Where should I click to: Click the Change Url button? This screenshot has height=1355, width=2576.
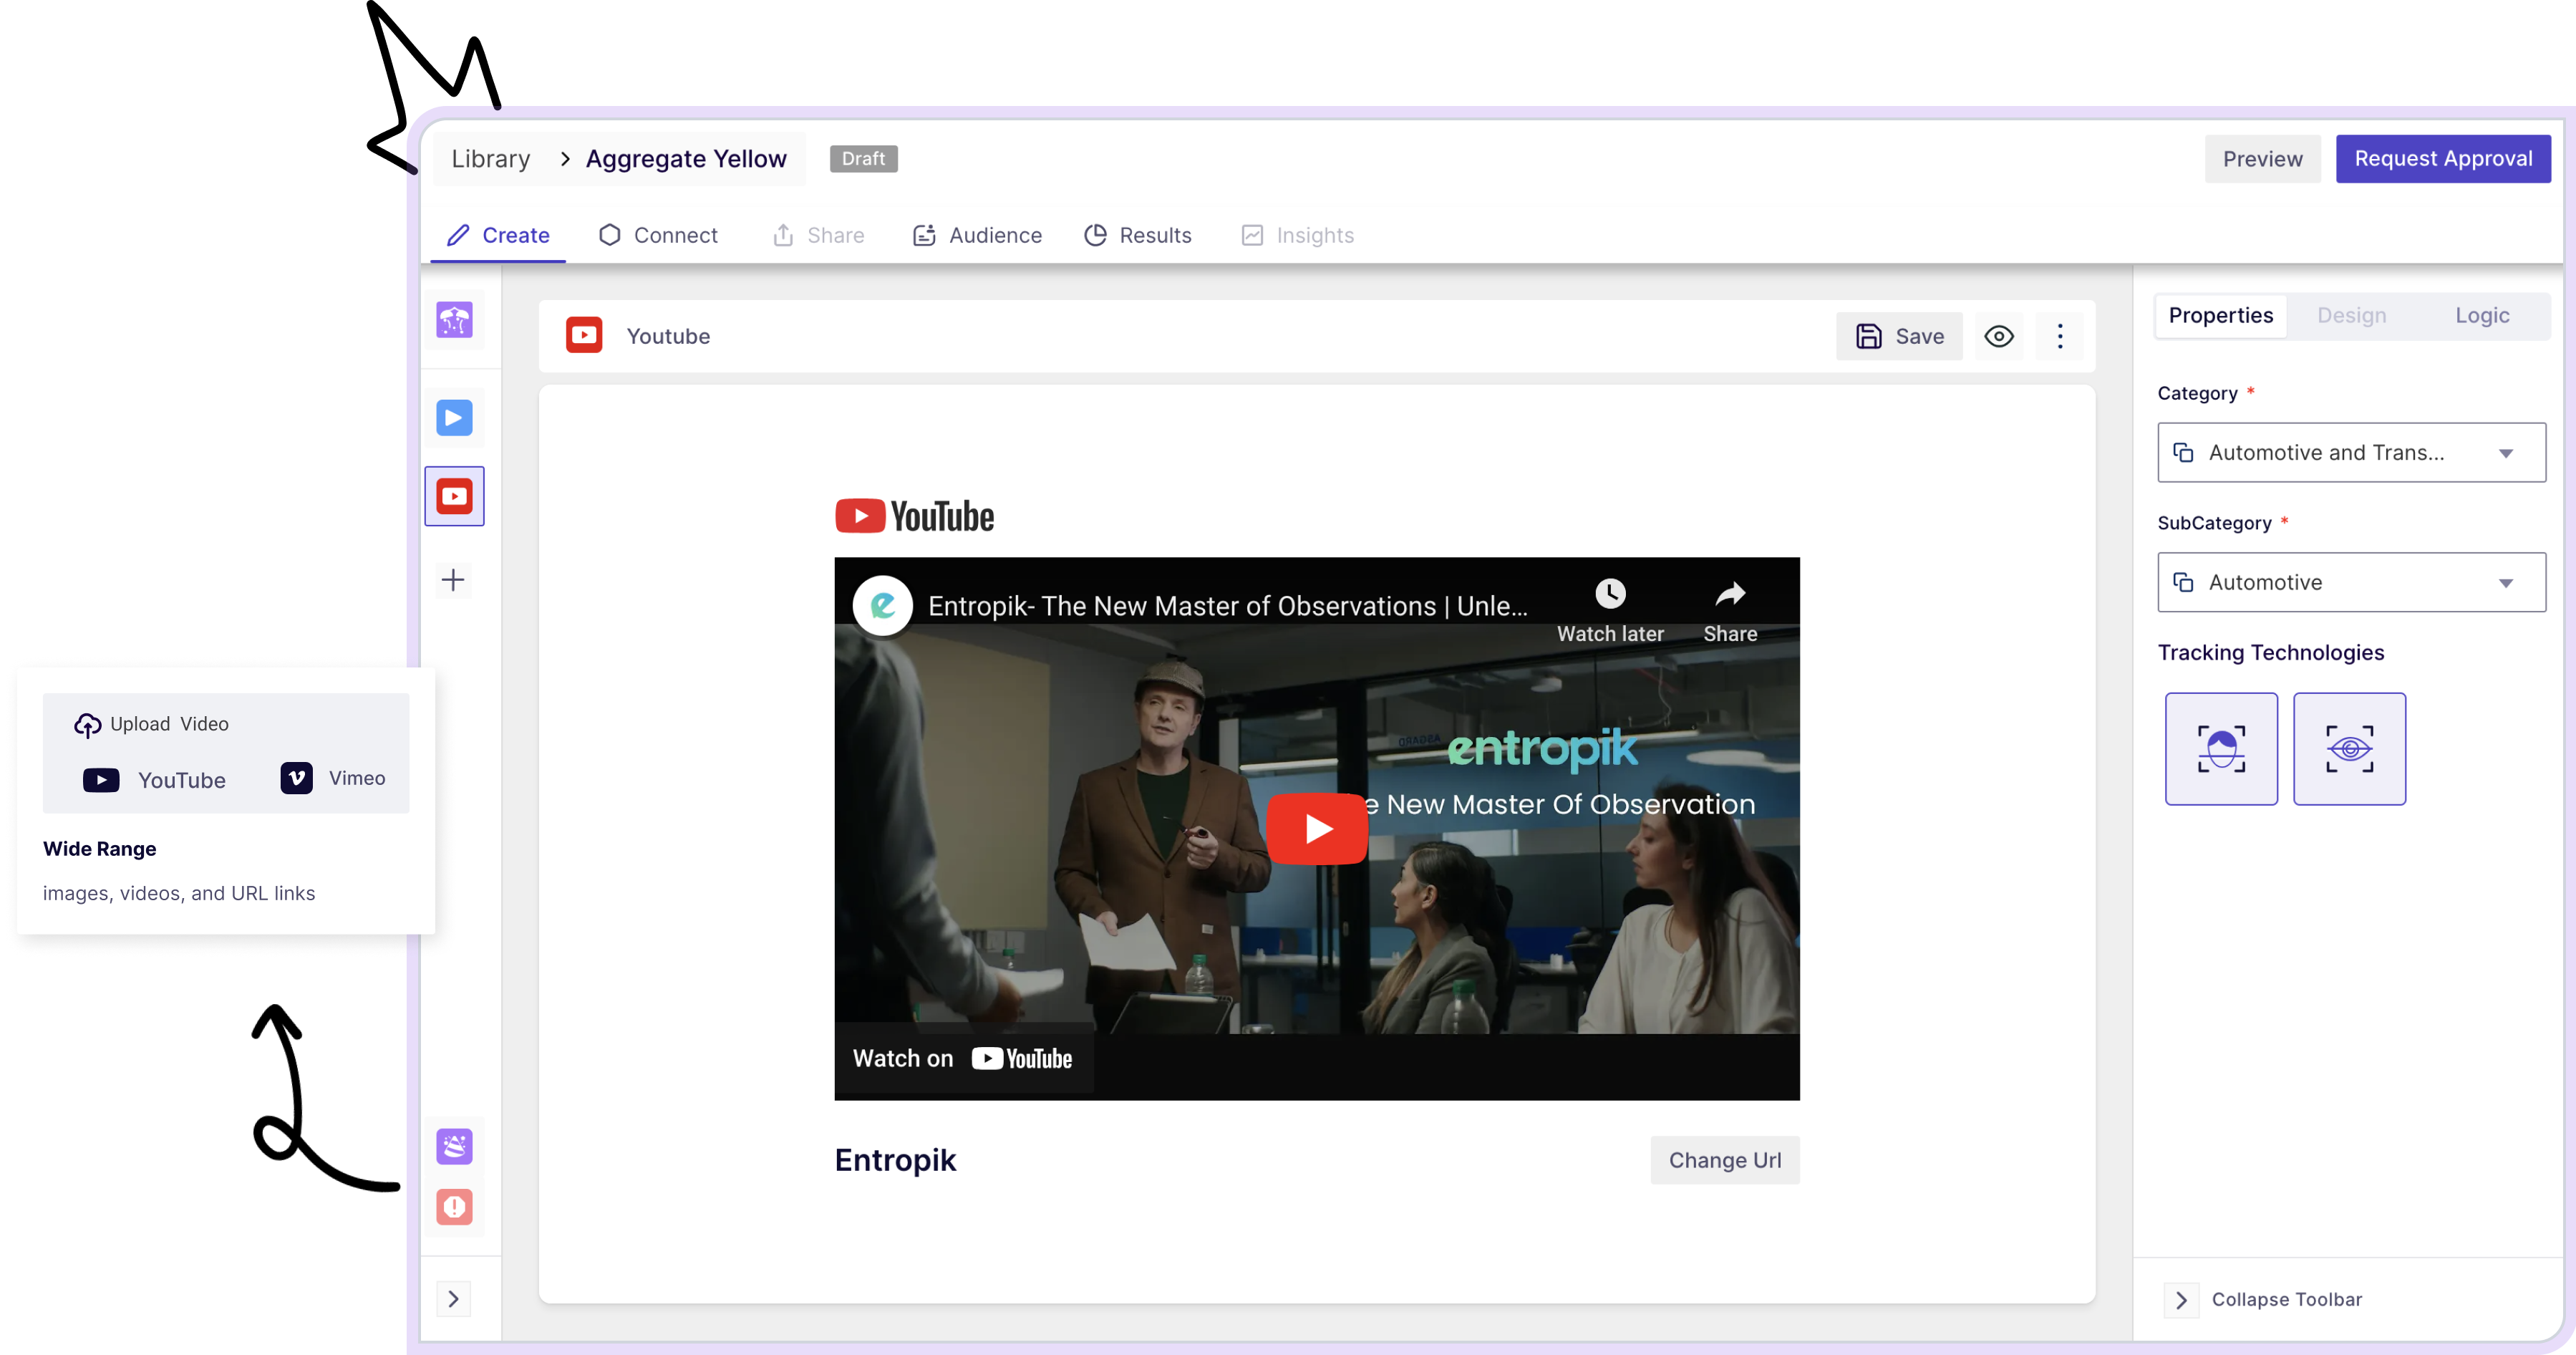[x=1725, y=1160]
